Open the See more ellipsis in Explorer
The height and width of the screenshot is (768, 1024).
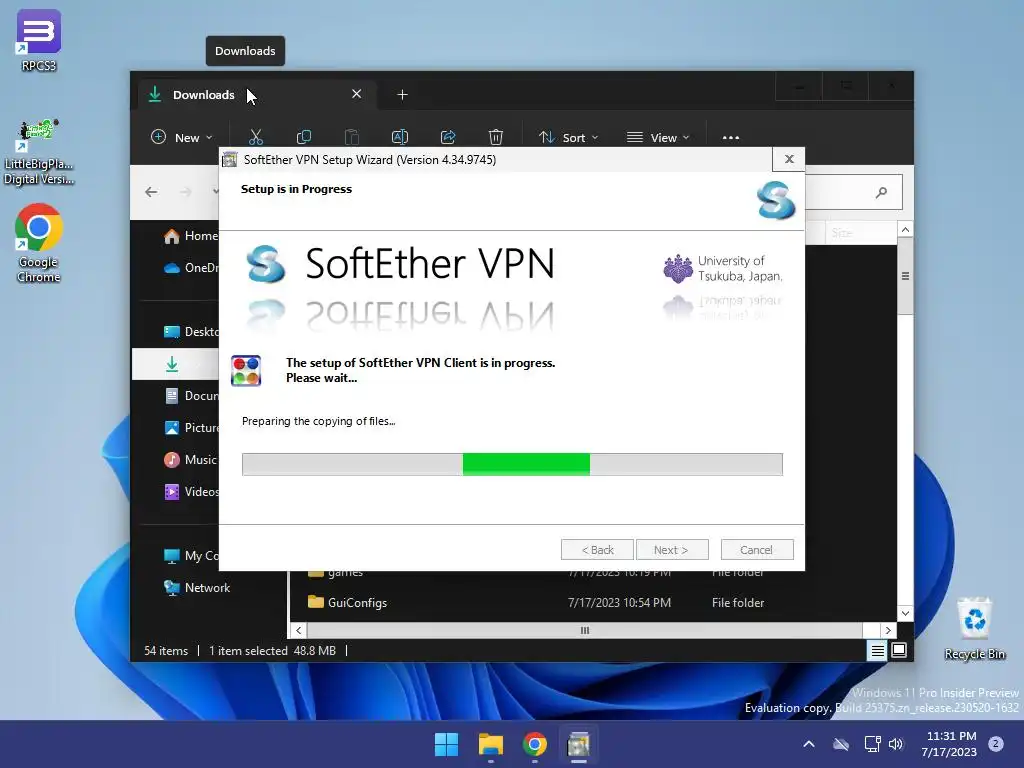(x=731, y=138)
